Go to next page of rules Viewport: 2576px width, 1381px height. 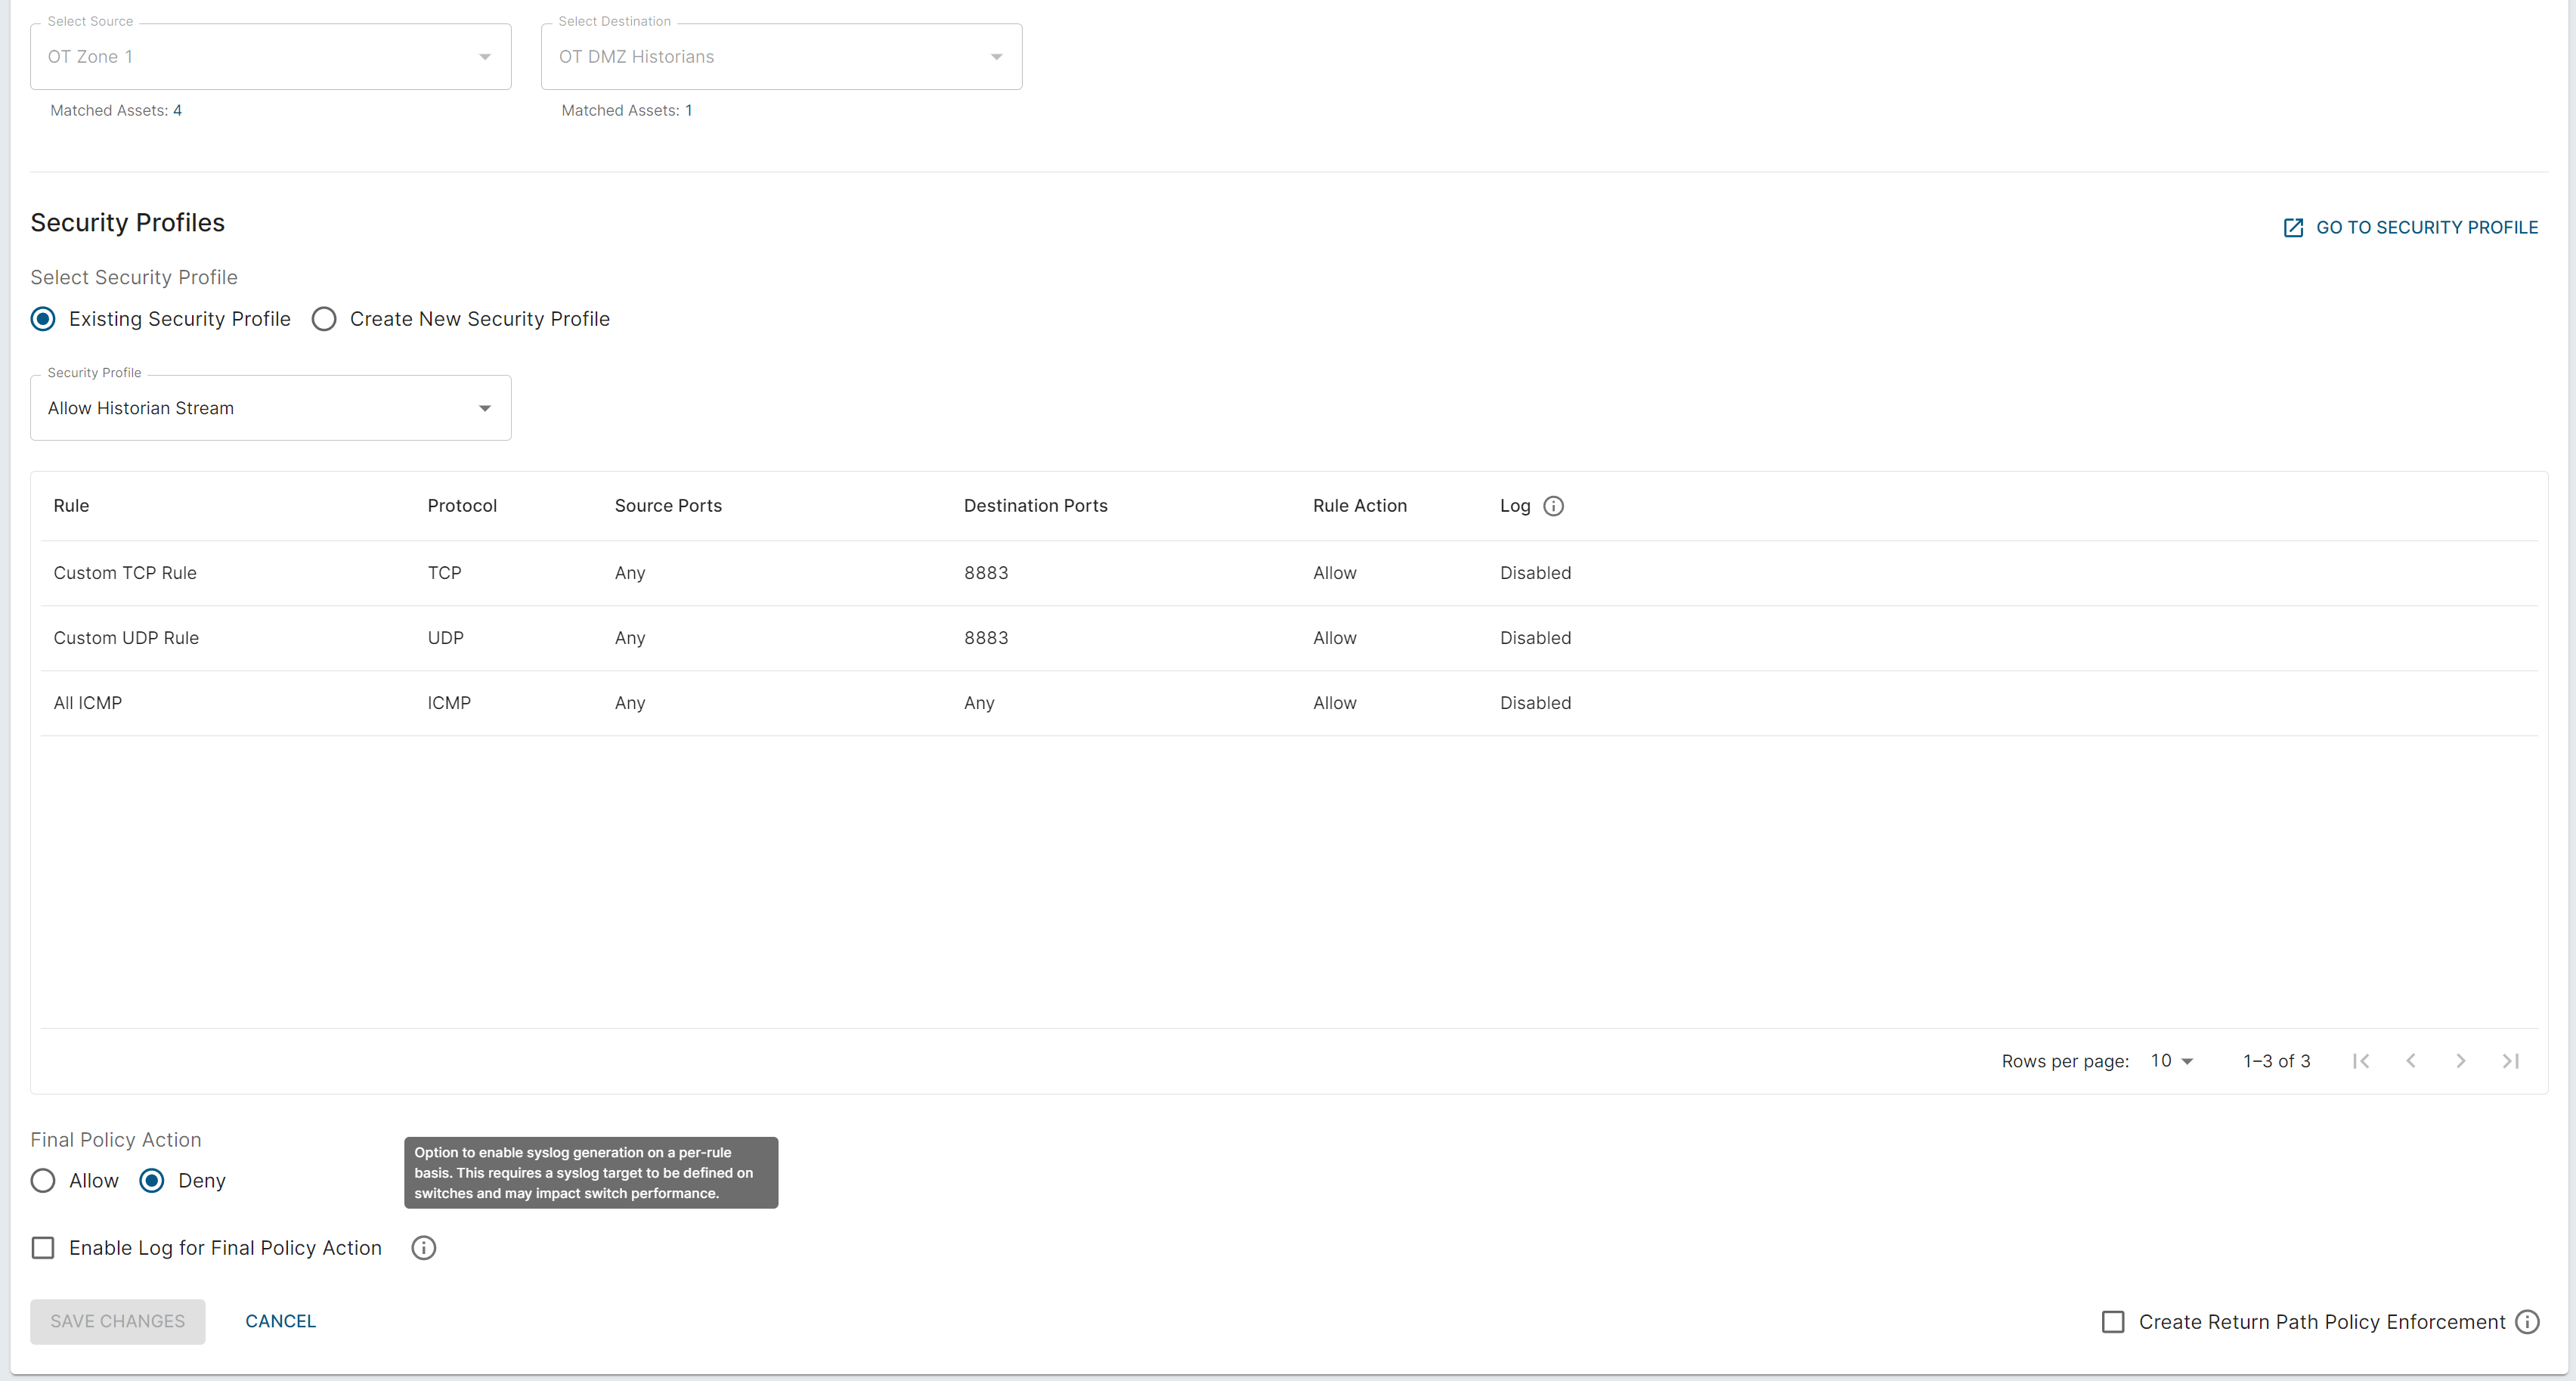click(x=2461, y=1061)
